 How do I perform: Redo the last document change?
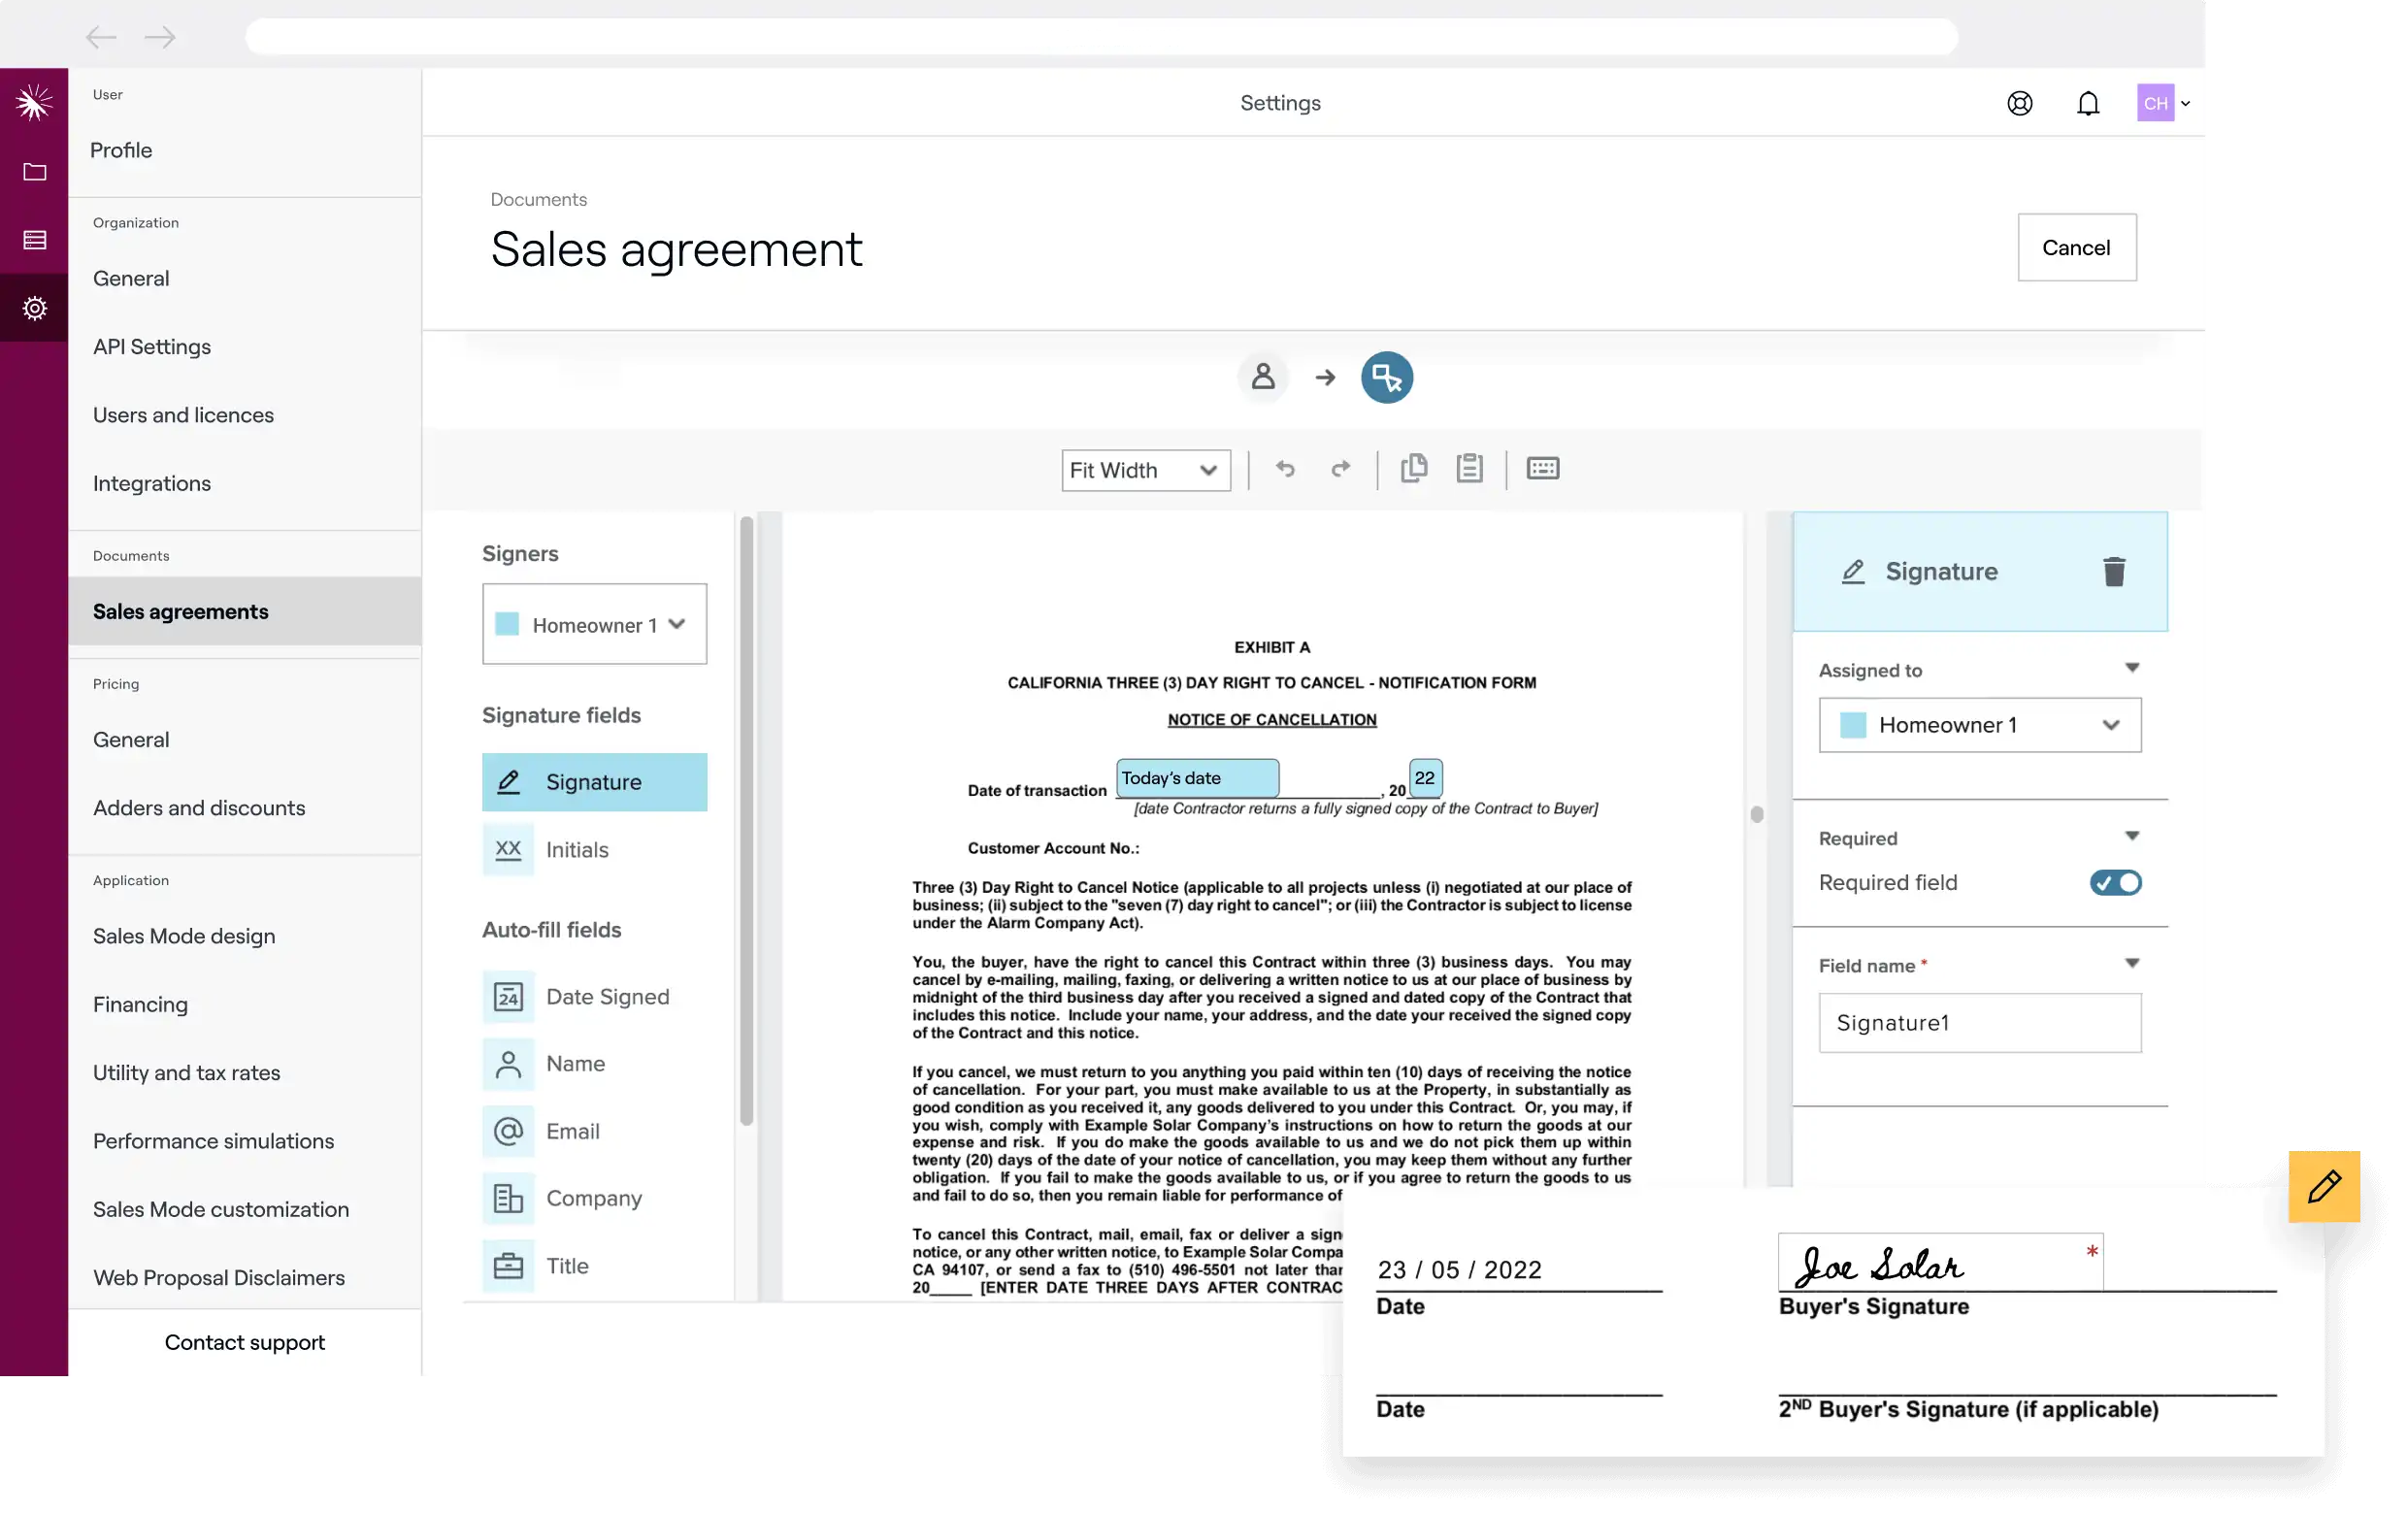pos(1341,468)
